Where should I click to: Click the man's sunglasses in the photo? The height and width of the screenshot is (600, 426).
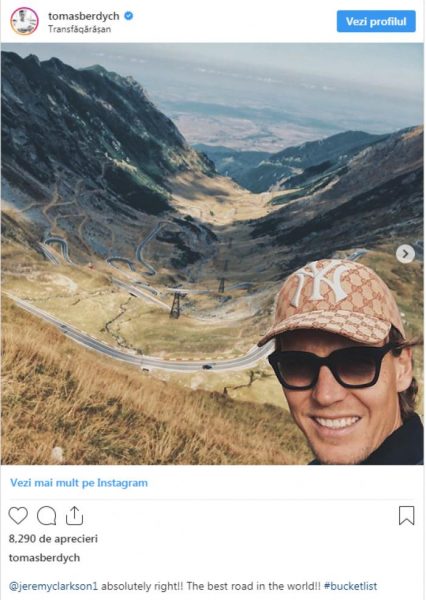[x=330, y=367]
